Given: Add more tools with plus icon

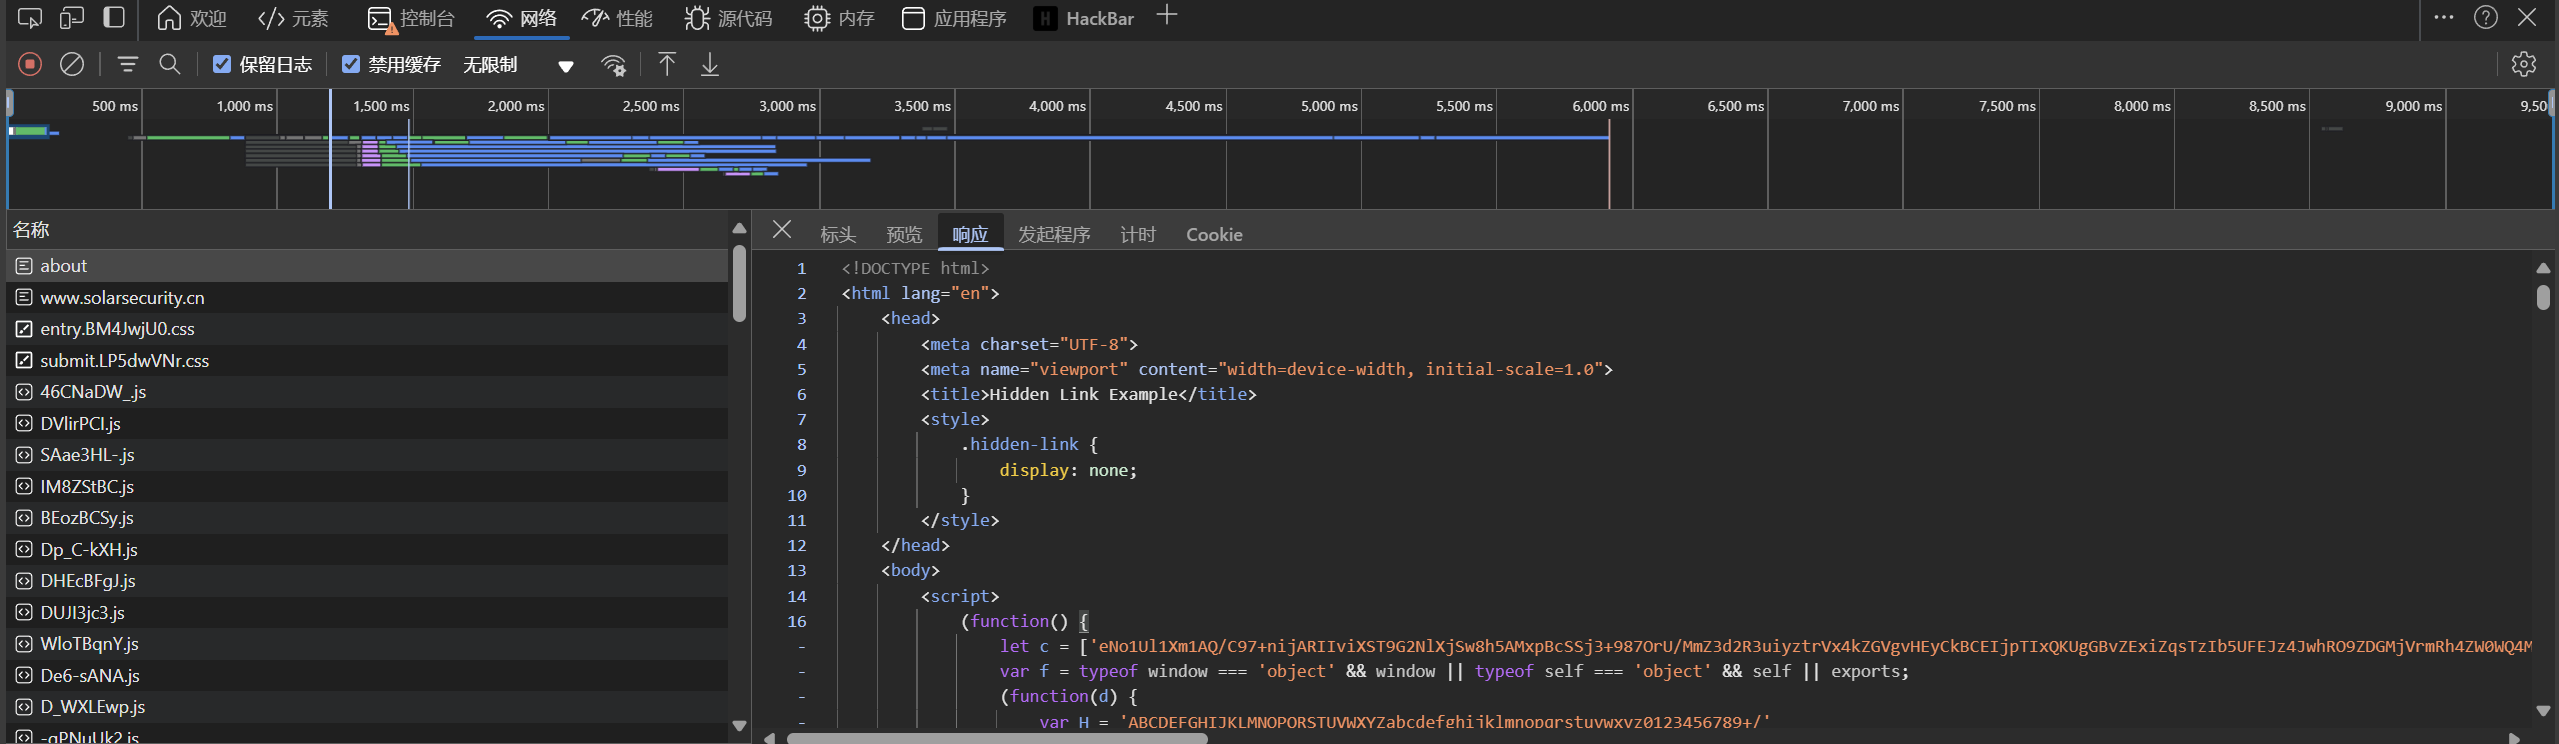Looking at the screenshot, I should (1166, 16).
